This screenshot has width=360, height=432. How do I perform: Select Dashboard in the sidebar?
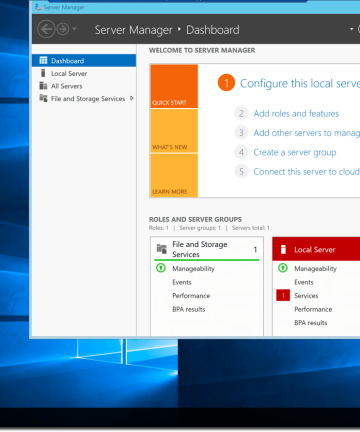[84, 61]
